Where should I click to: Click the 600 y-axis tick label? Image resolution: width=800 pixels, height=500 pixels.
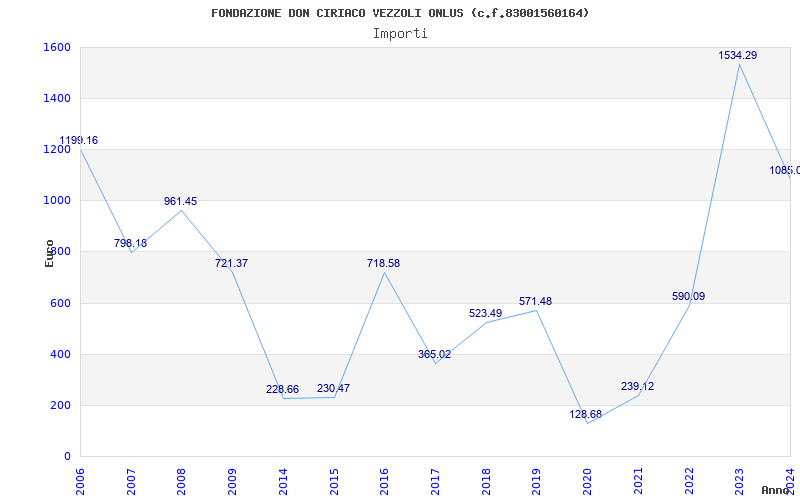[x=60, y=304]
